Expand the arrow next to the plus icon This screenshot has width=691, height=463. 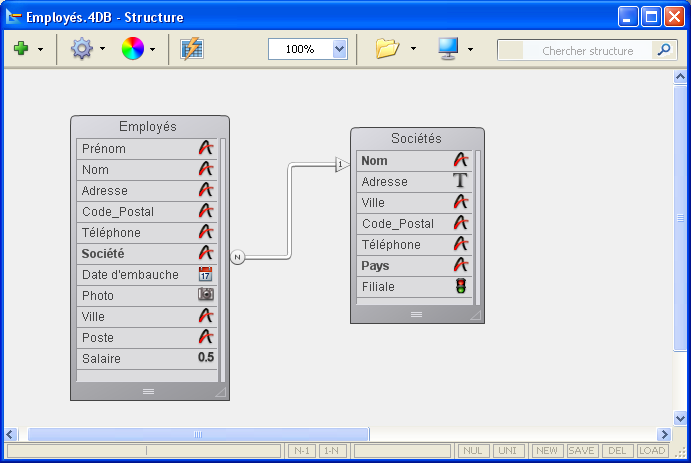[x=40, y=49]
